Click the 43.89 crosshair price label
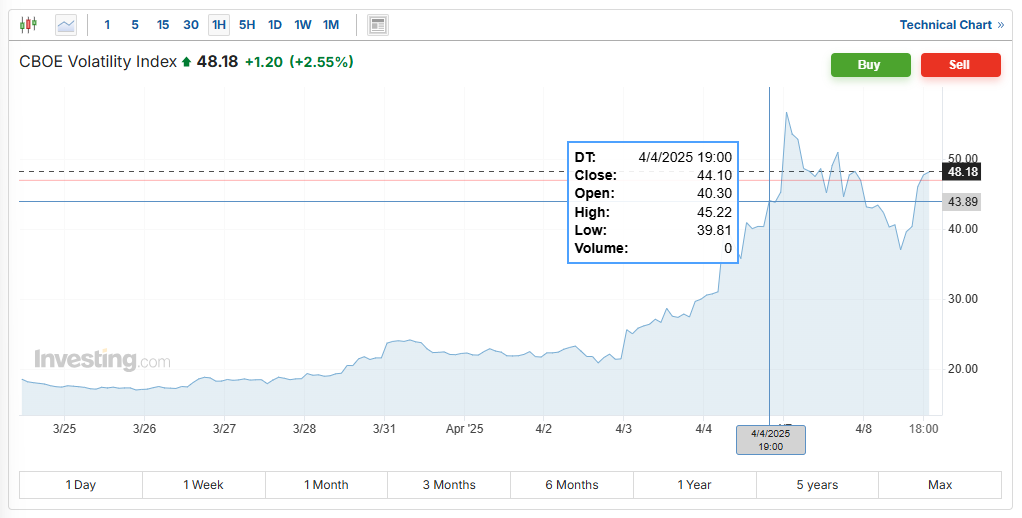Screen dimensions: 1022x518 click(x=962, y=202)
